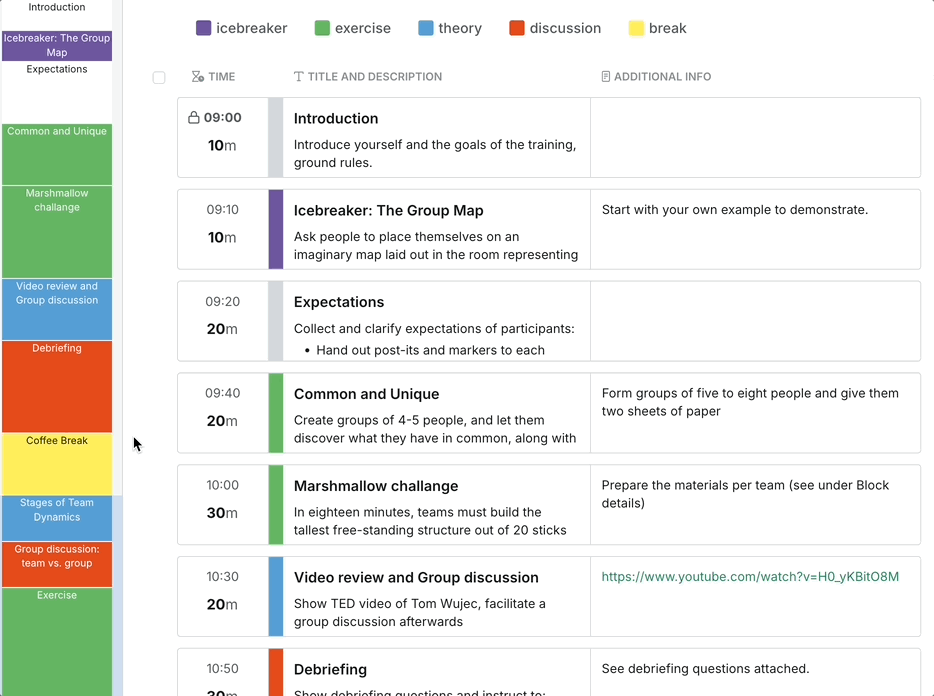
Task: Select the Stages of Team Dynamics sidebar block
Action: (57, 517)
